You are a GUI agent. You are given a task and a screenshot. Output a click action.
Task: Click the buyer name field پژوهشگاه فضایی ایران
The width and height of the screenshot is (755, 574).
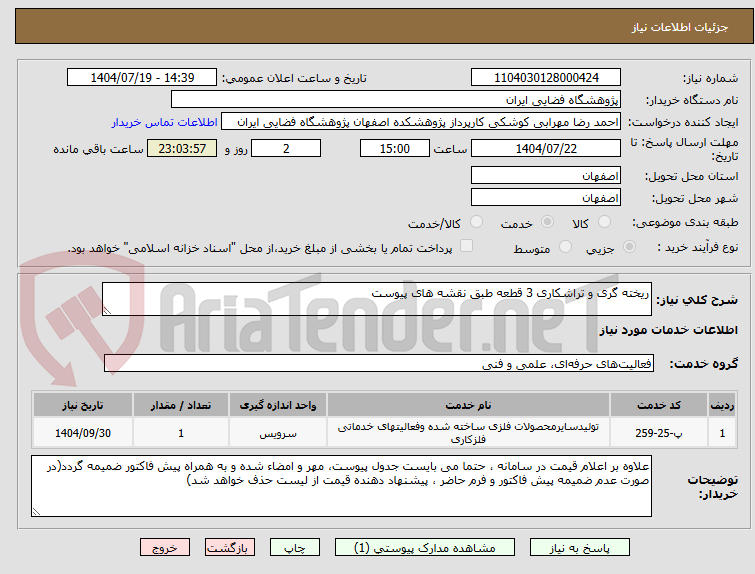396,100
